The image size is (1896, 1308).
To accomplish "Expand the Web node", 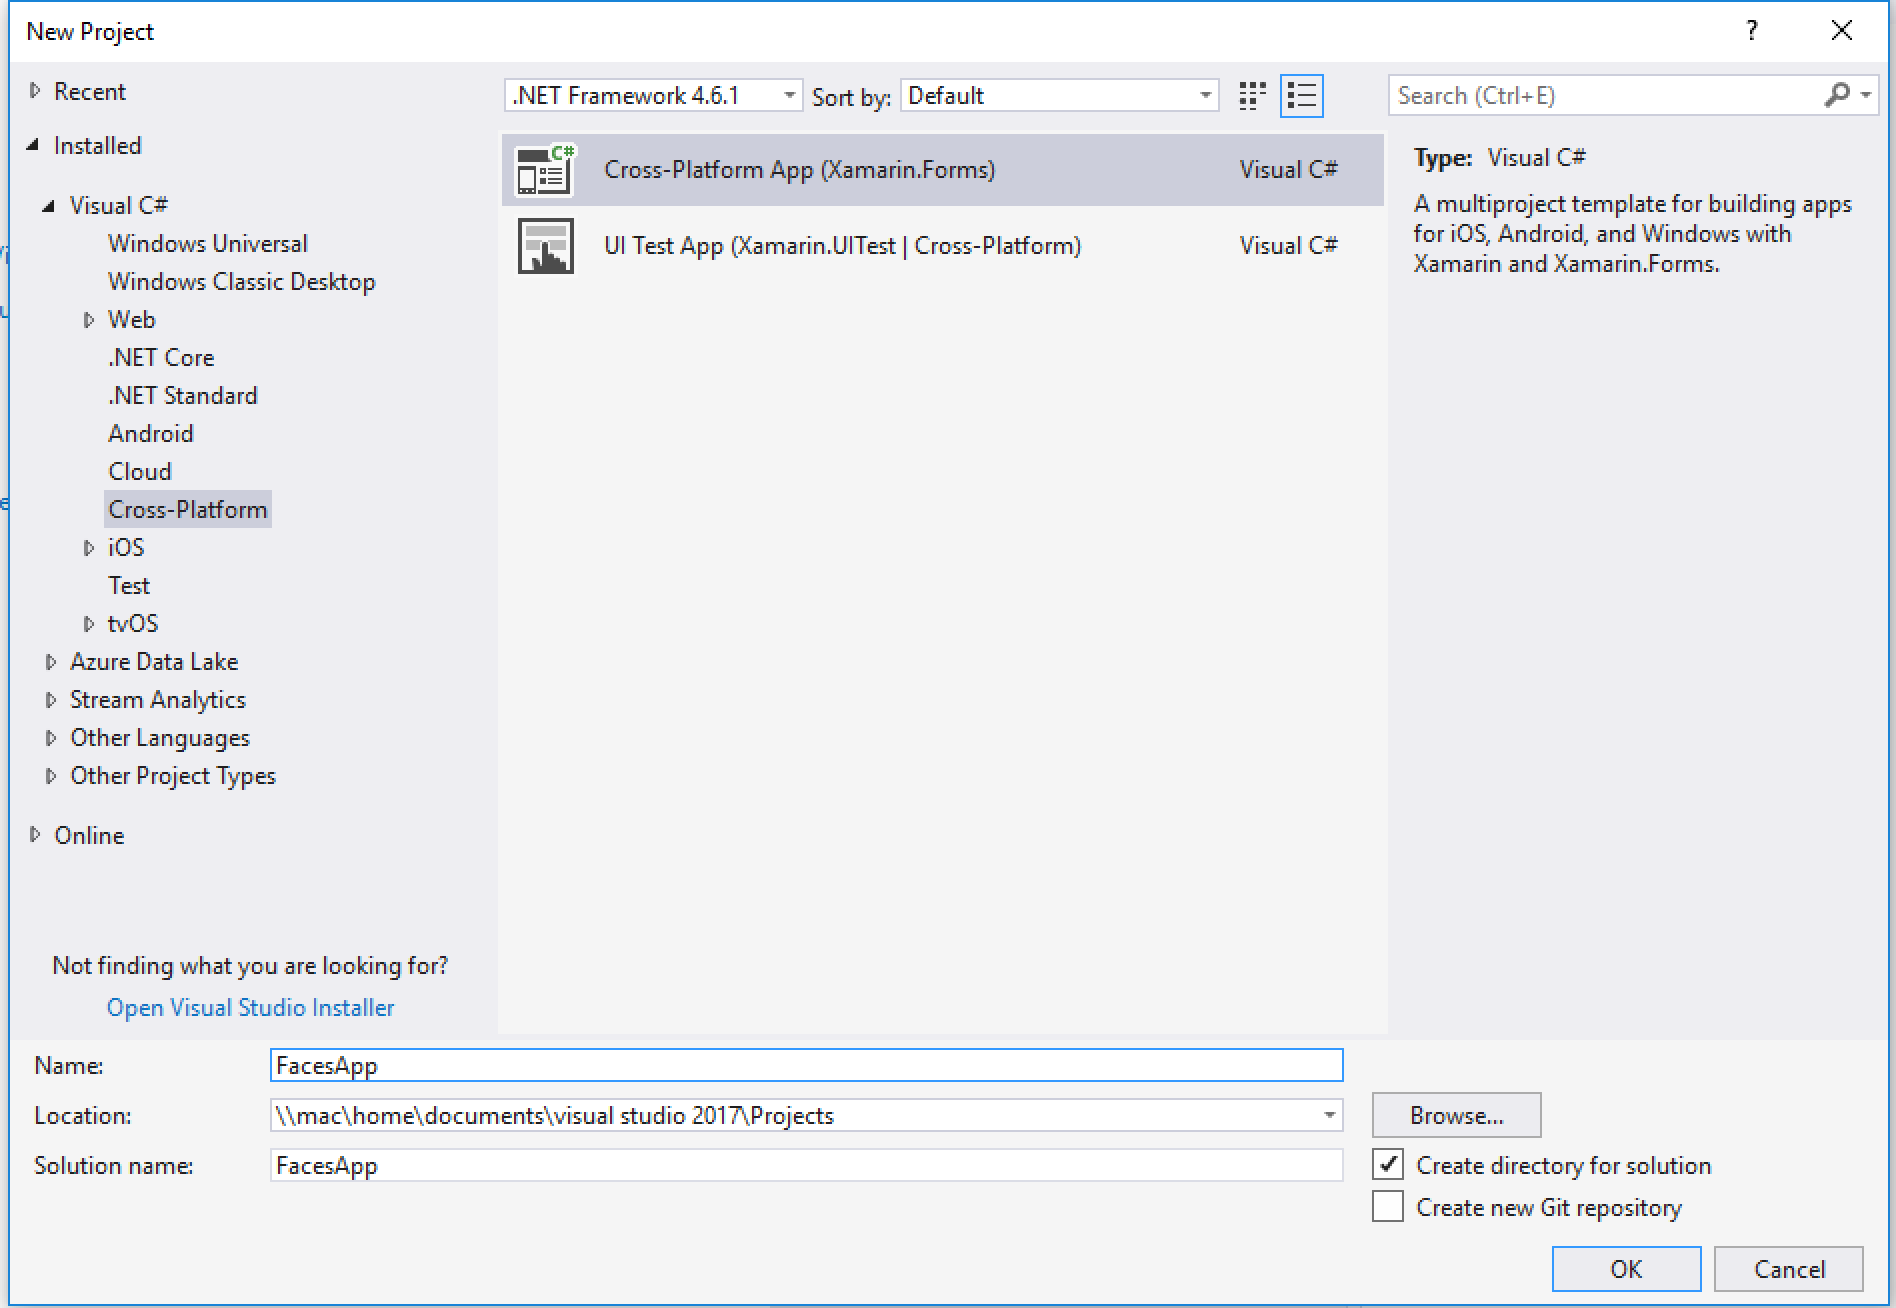I will [x=89, y=320].
